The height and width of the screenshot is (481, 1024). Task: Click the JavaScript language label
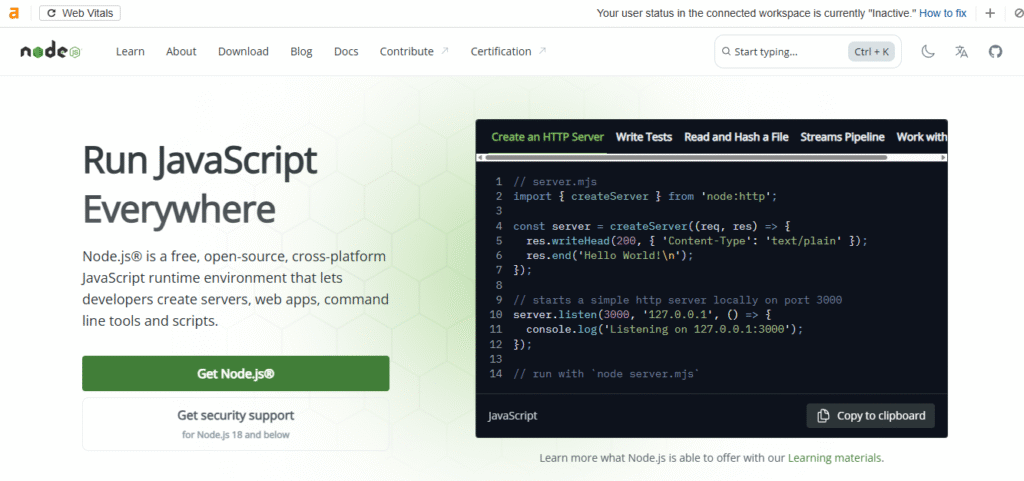pos(513,415)
